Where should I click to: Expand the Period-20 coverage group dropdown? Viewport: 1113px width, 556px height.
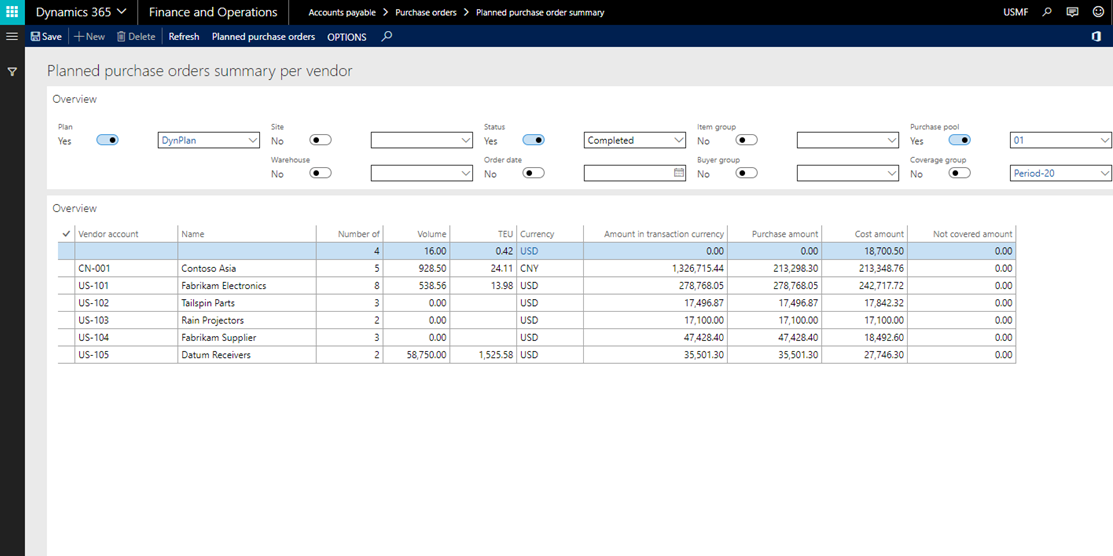click(x=1104, y=174)
